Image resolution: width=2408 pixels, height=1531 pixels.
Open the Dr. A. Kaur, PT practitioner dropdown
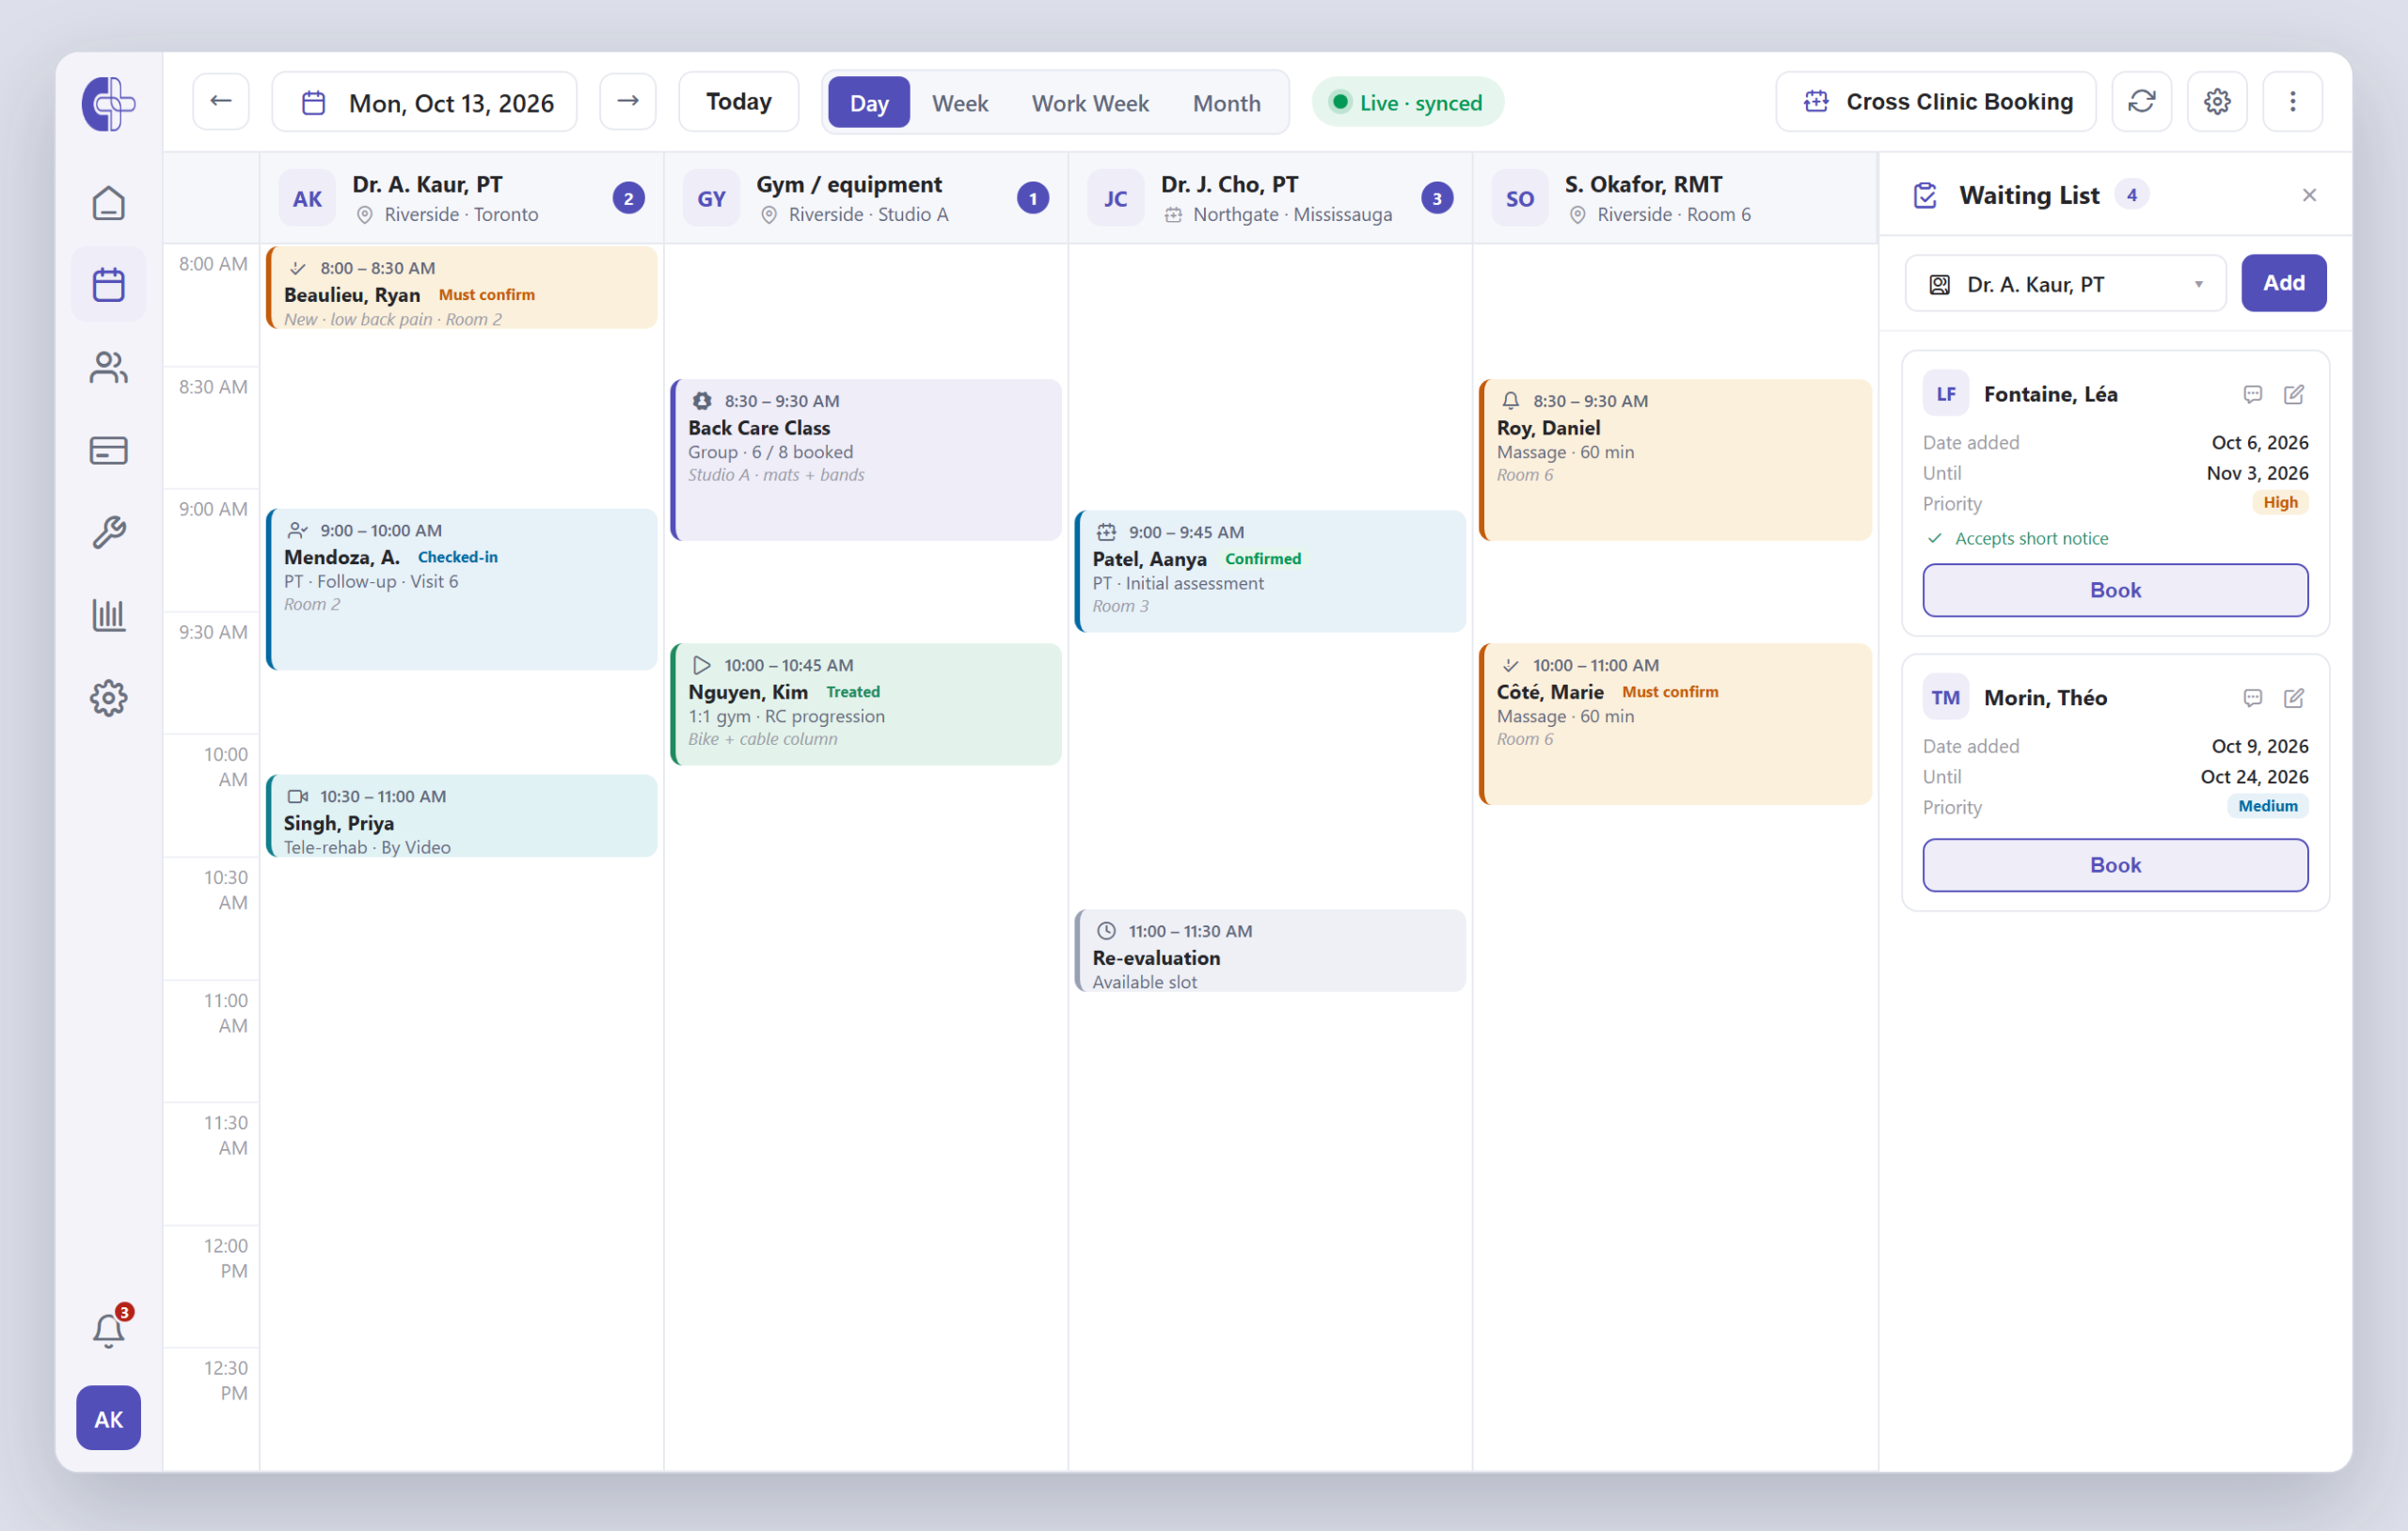[x=2065, y=284]
